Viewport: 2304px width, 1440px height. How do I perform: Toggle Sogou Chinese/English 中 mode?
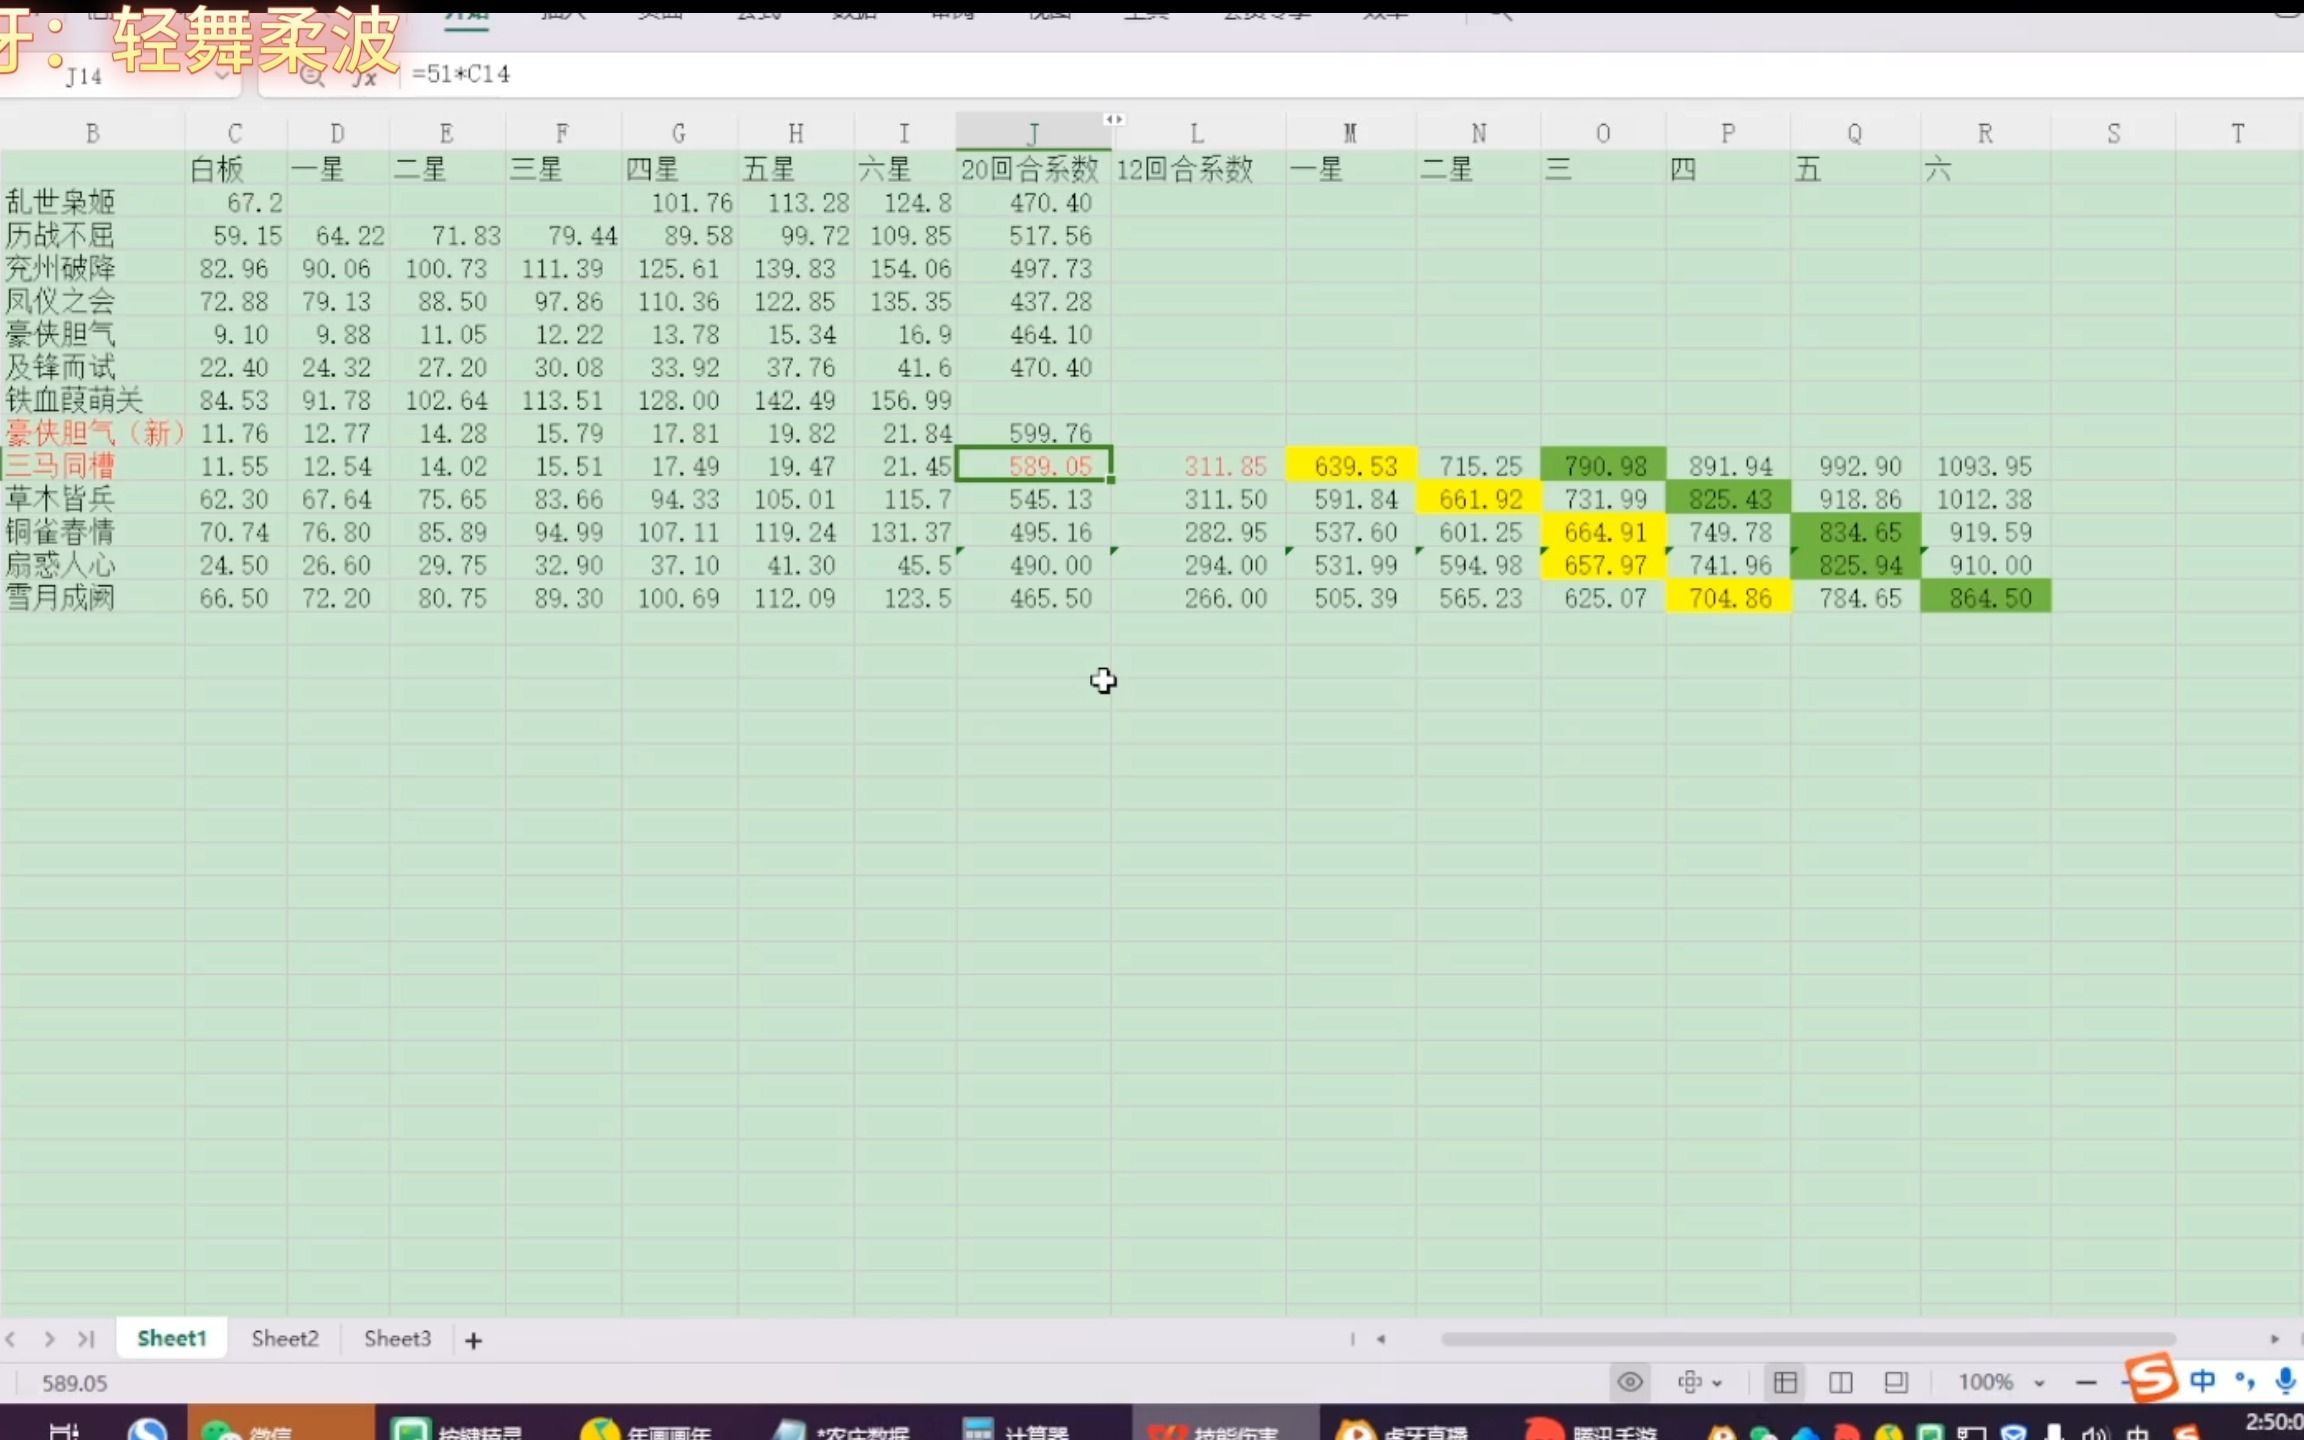pos(2202,1381)
